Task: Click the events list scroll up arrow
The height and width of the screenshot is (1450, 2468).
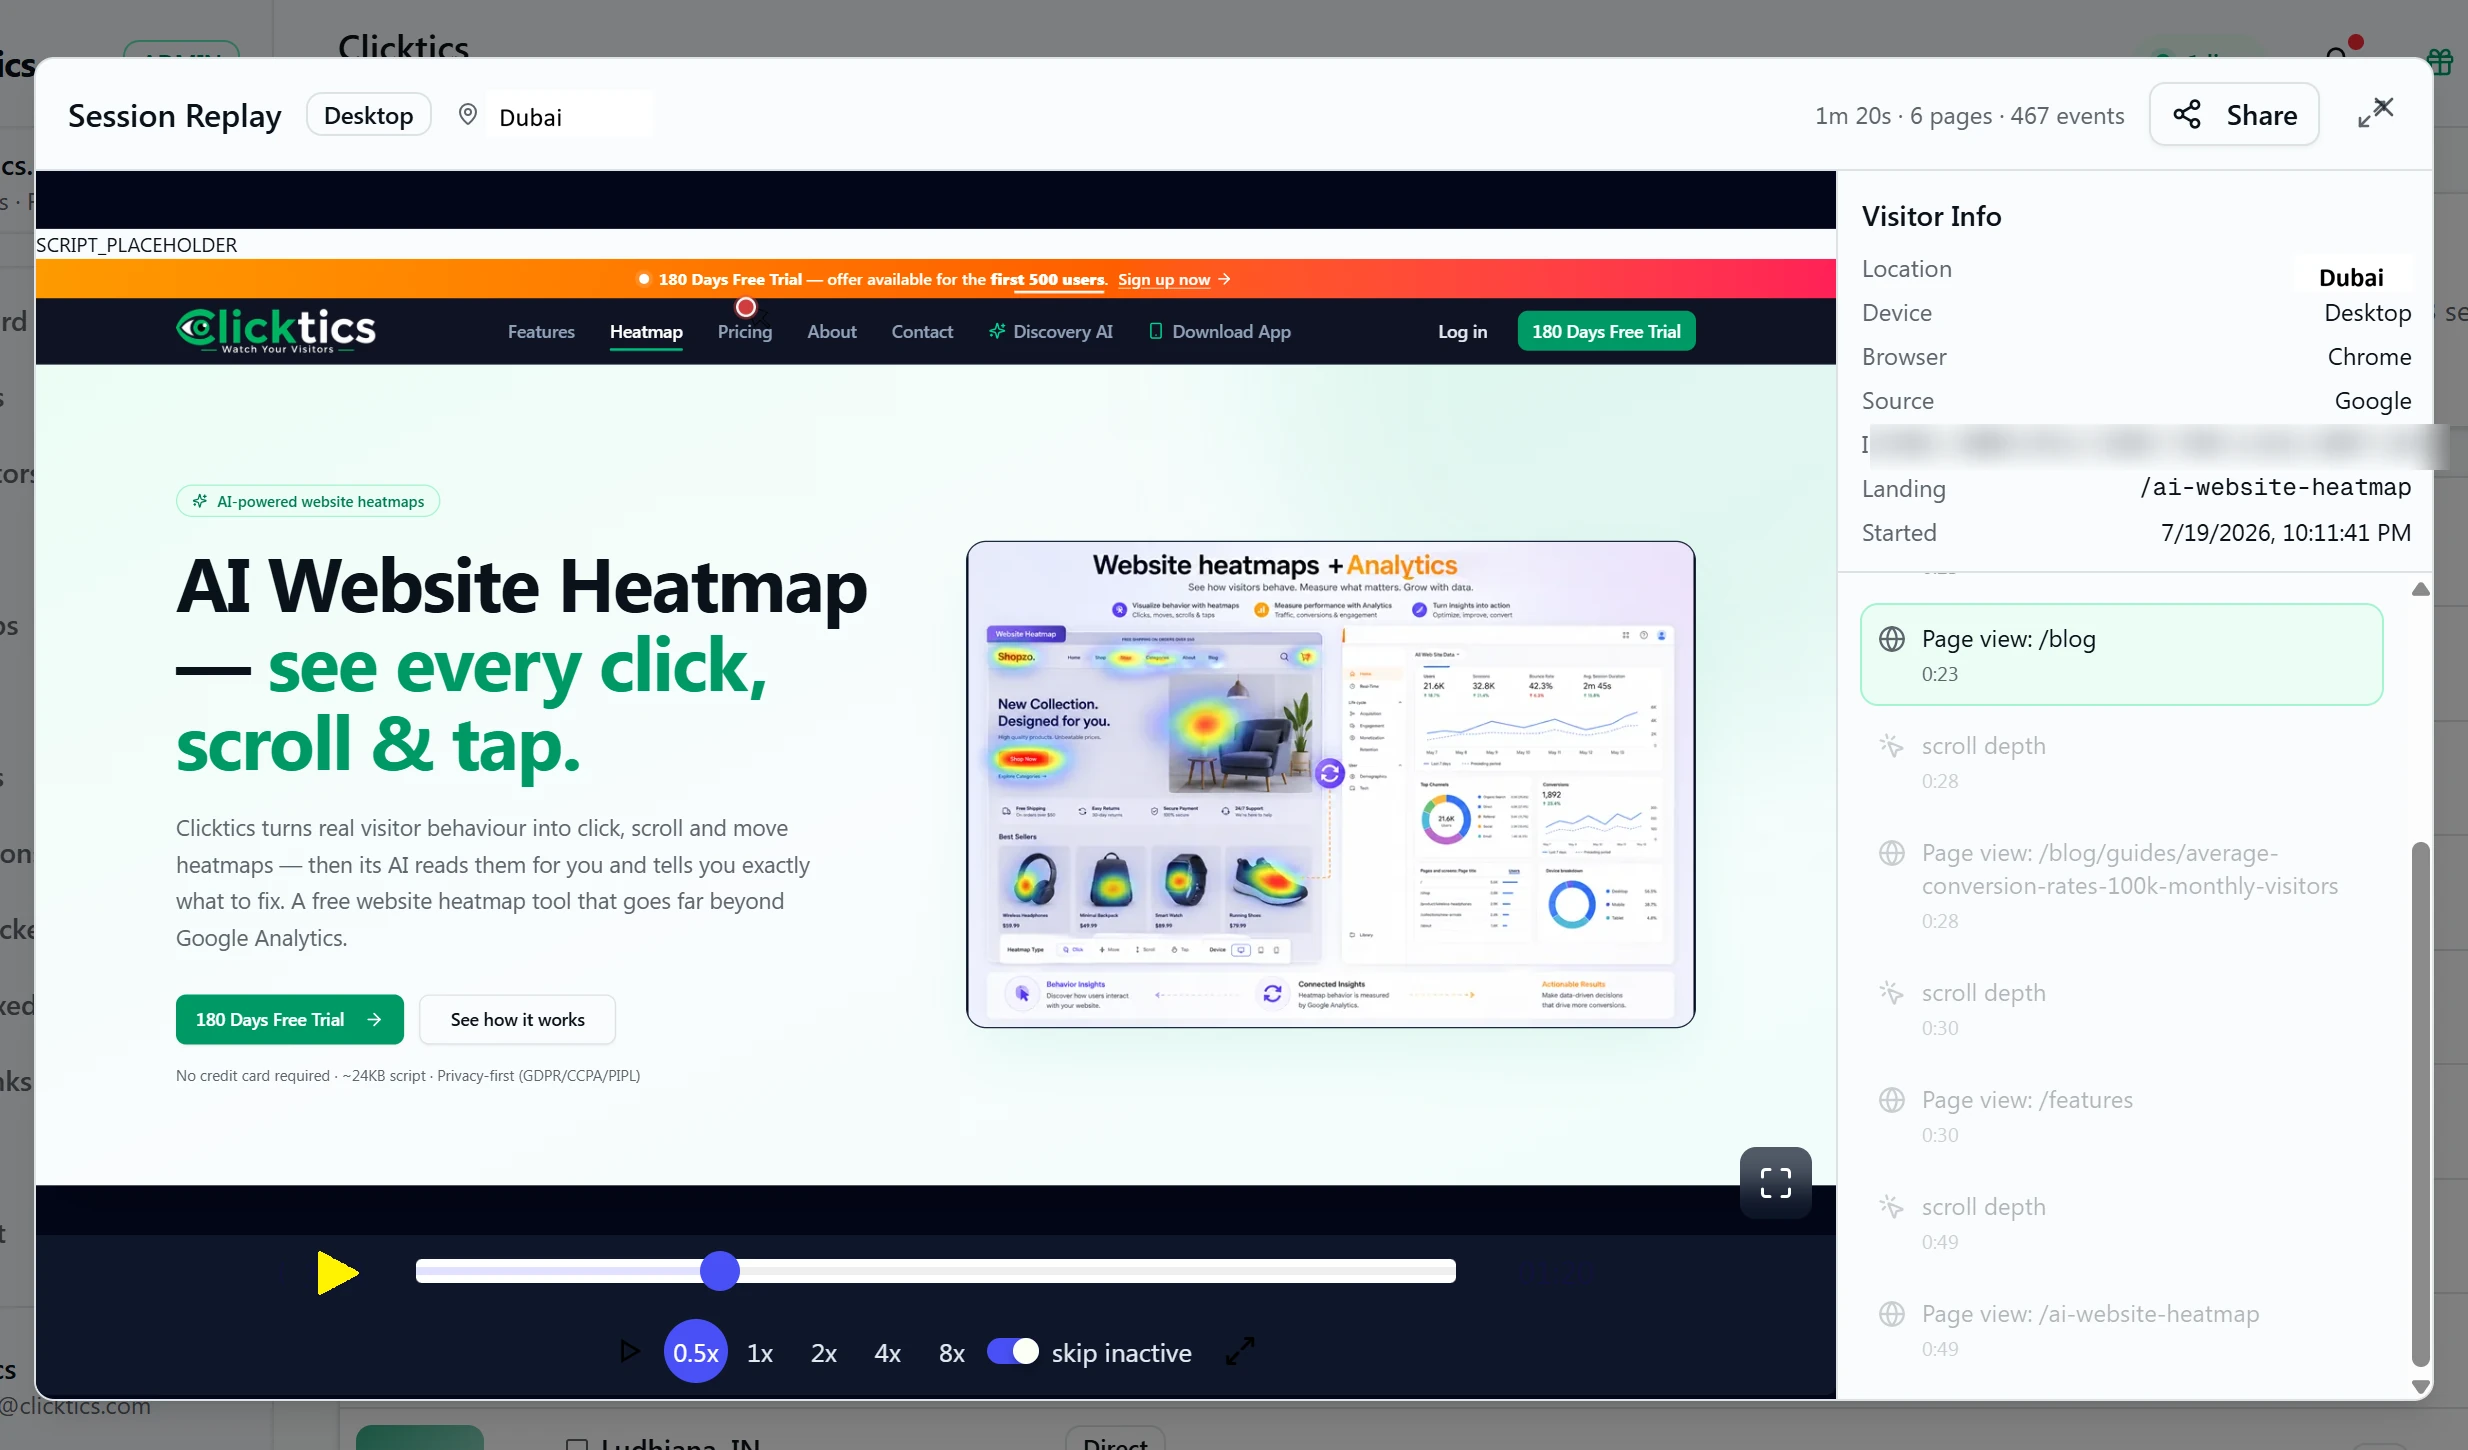Action: pyautogui.click(x=2420, y=589)
